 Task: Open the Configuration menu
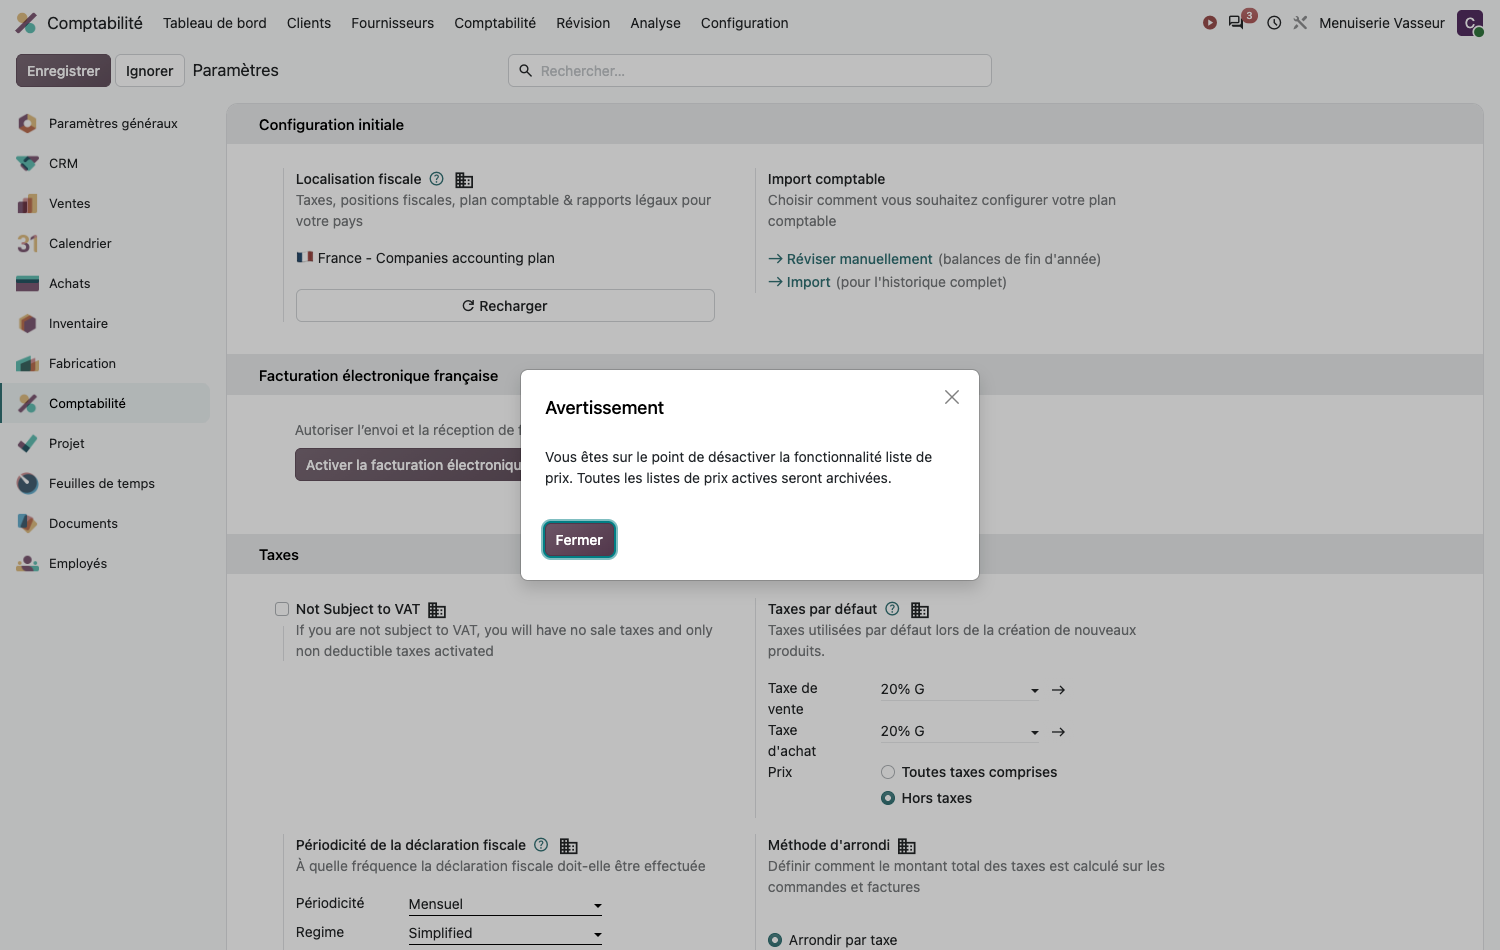(744, 23)
